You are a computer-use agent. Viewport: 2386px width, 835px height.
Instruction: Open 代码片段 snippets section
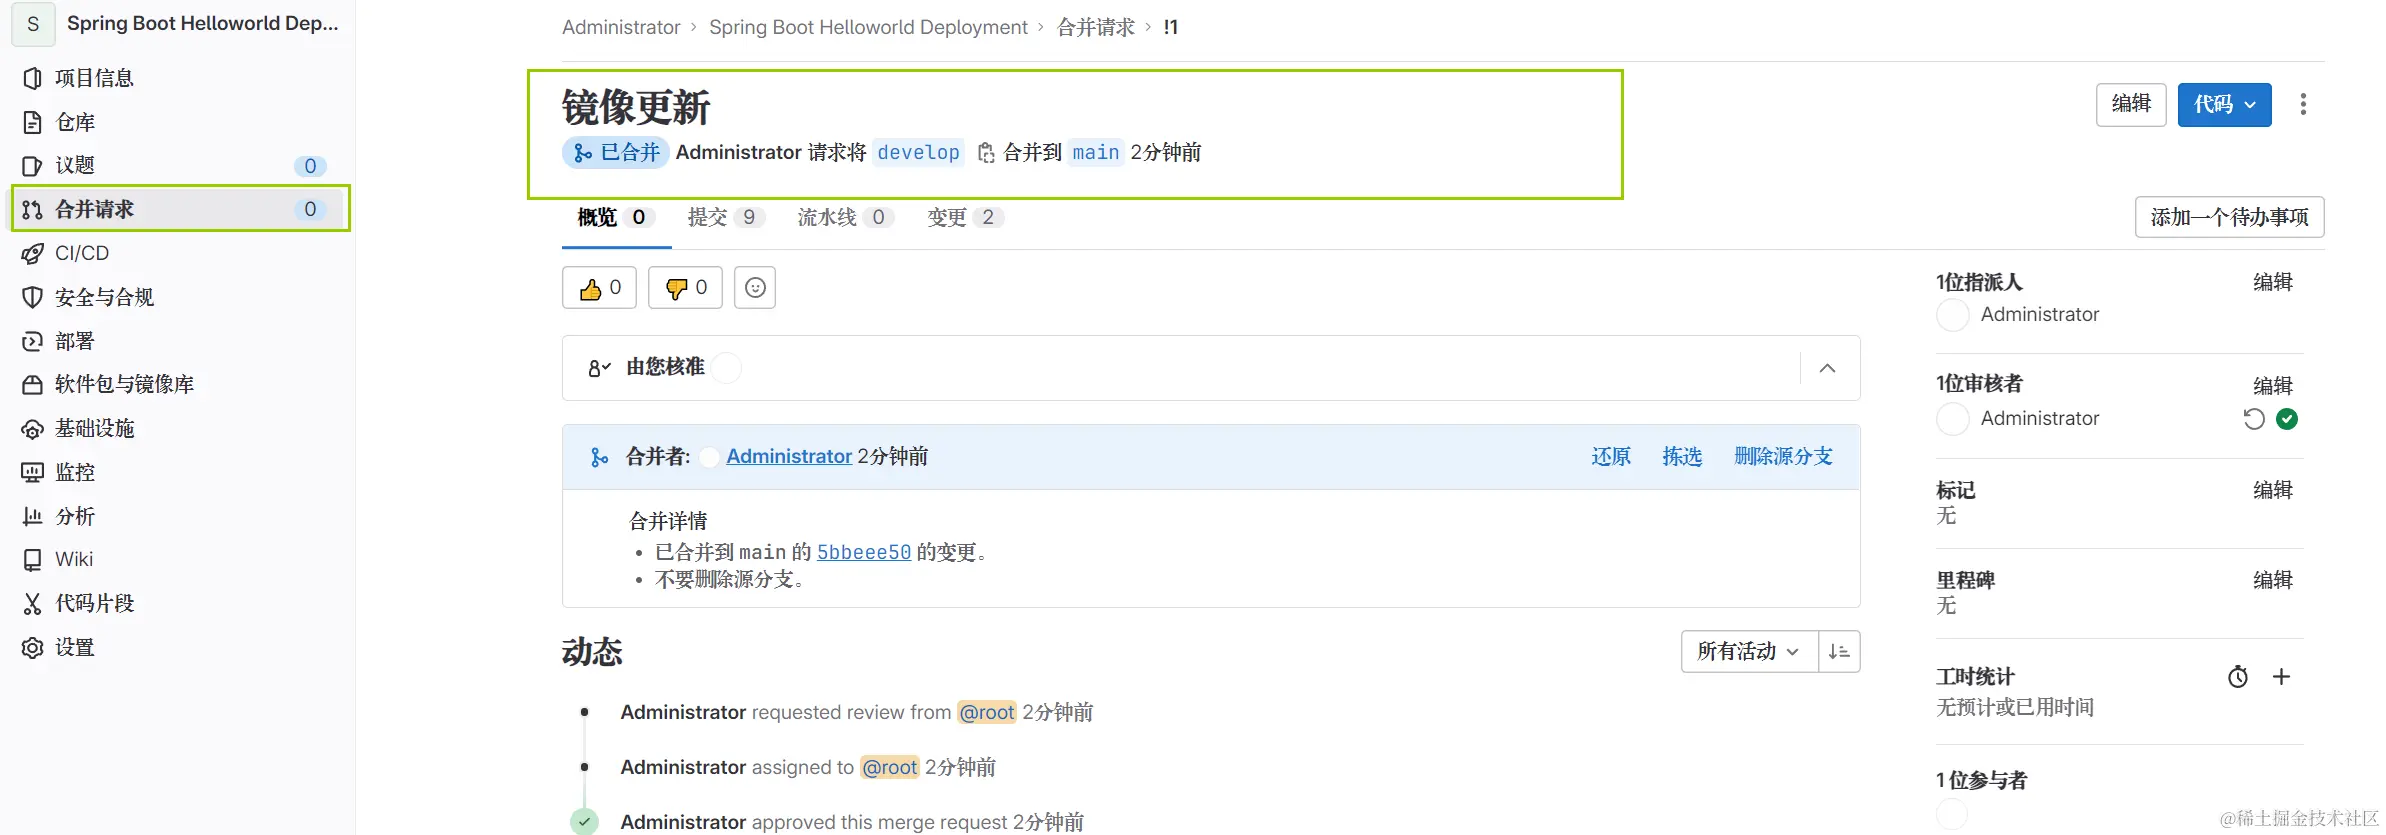tap(94, 603)
